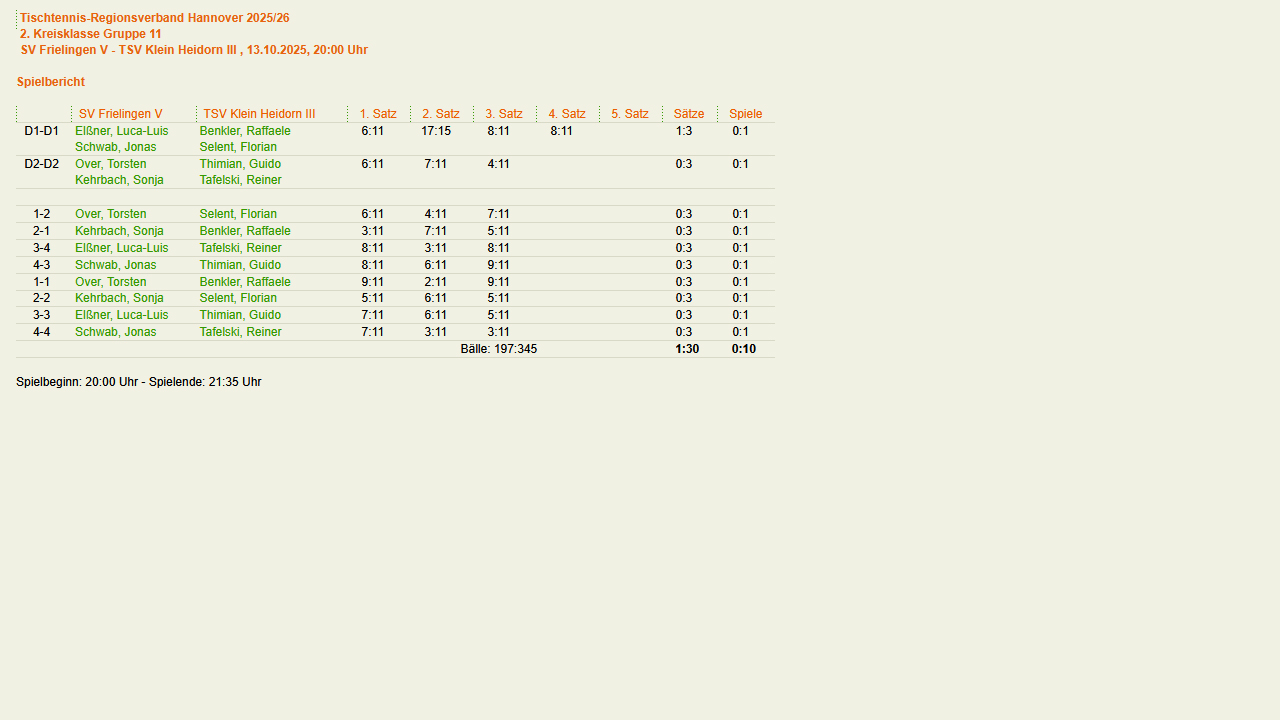Select Over, Torsten in the D2-D2 row
Screen dimensions: 1280x720
point(110,164)
